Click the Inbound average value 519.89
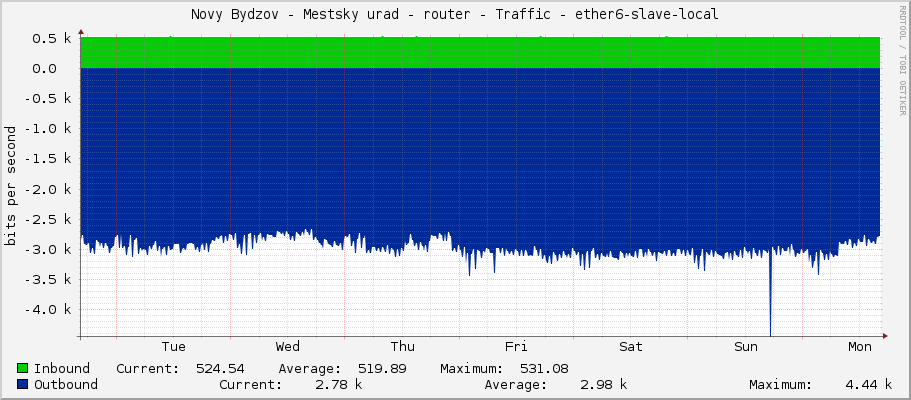Screen dimensions: 911x400 tap(382, 369)
